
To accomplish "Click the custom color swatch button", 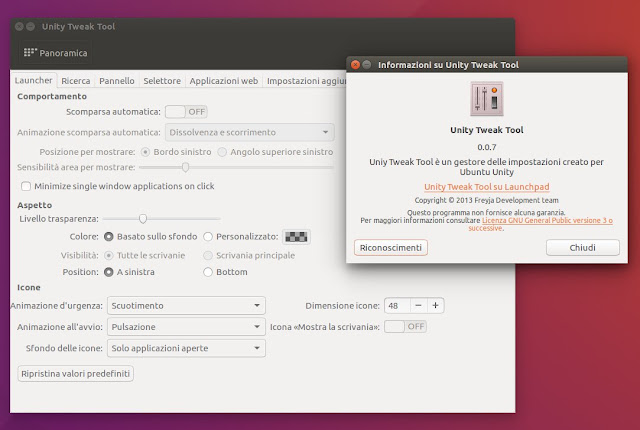I will 296,237.
